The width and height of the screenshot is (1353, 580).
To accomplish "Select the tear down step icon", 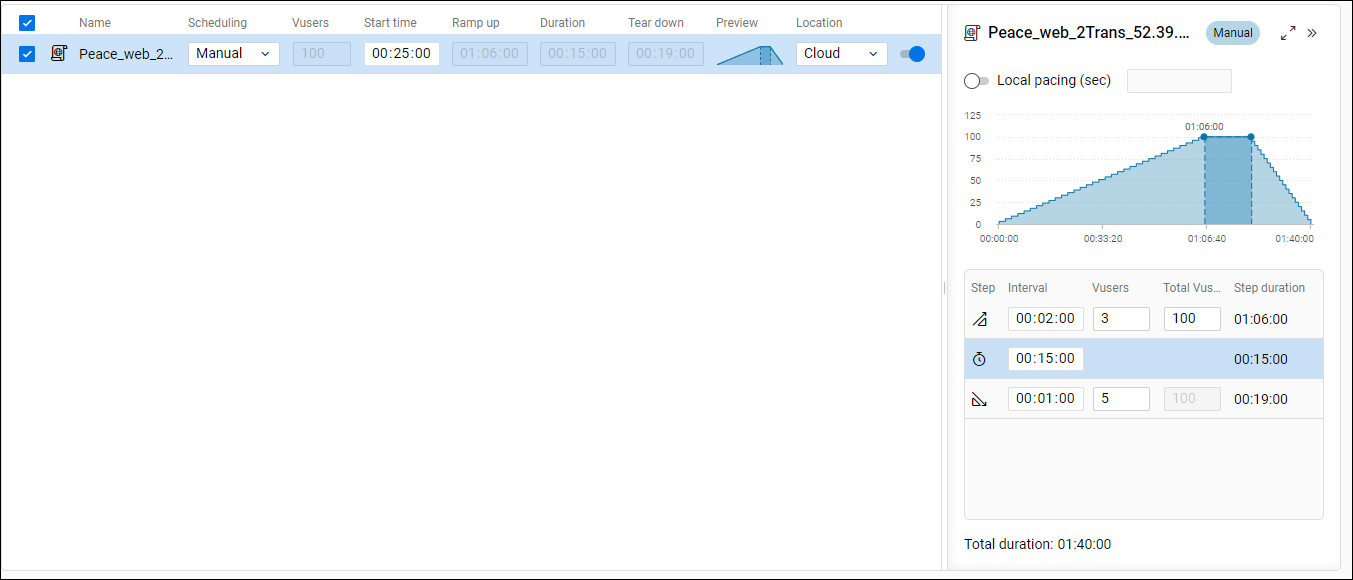I will [979, 399].
